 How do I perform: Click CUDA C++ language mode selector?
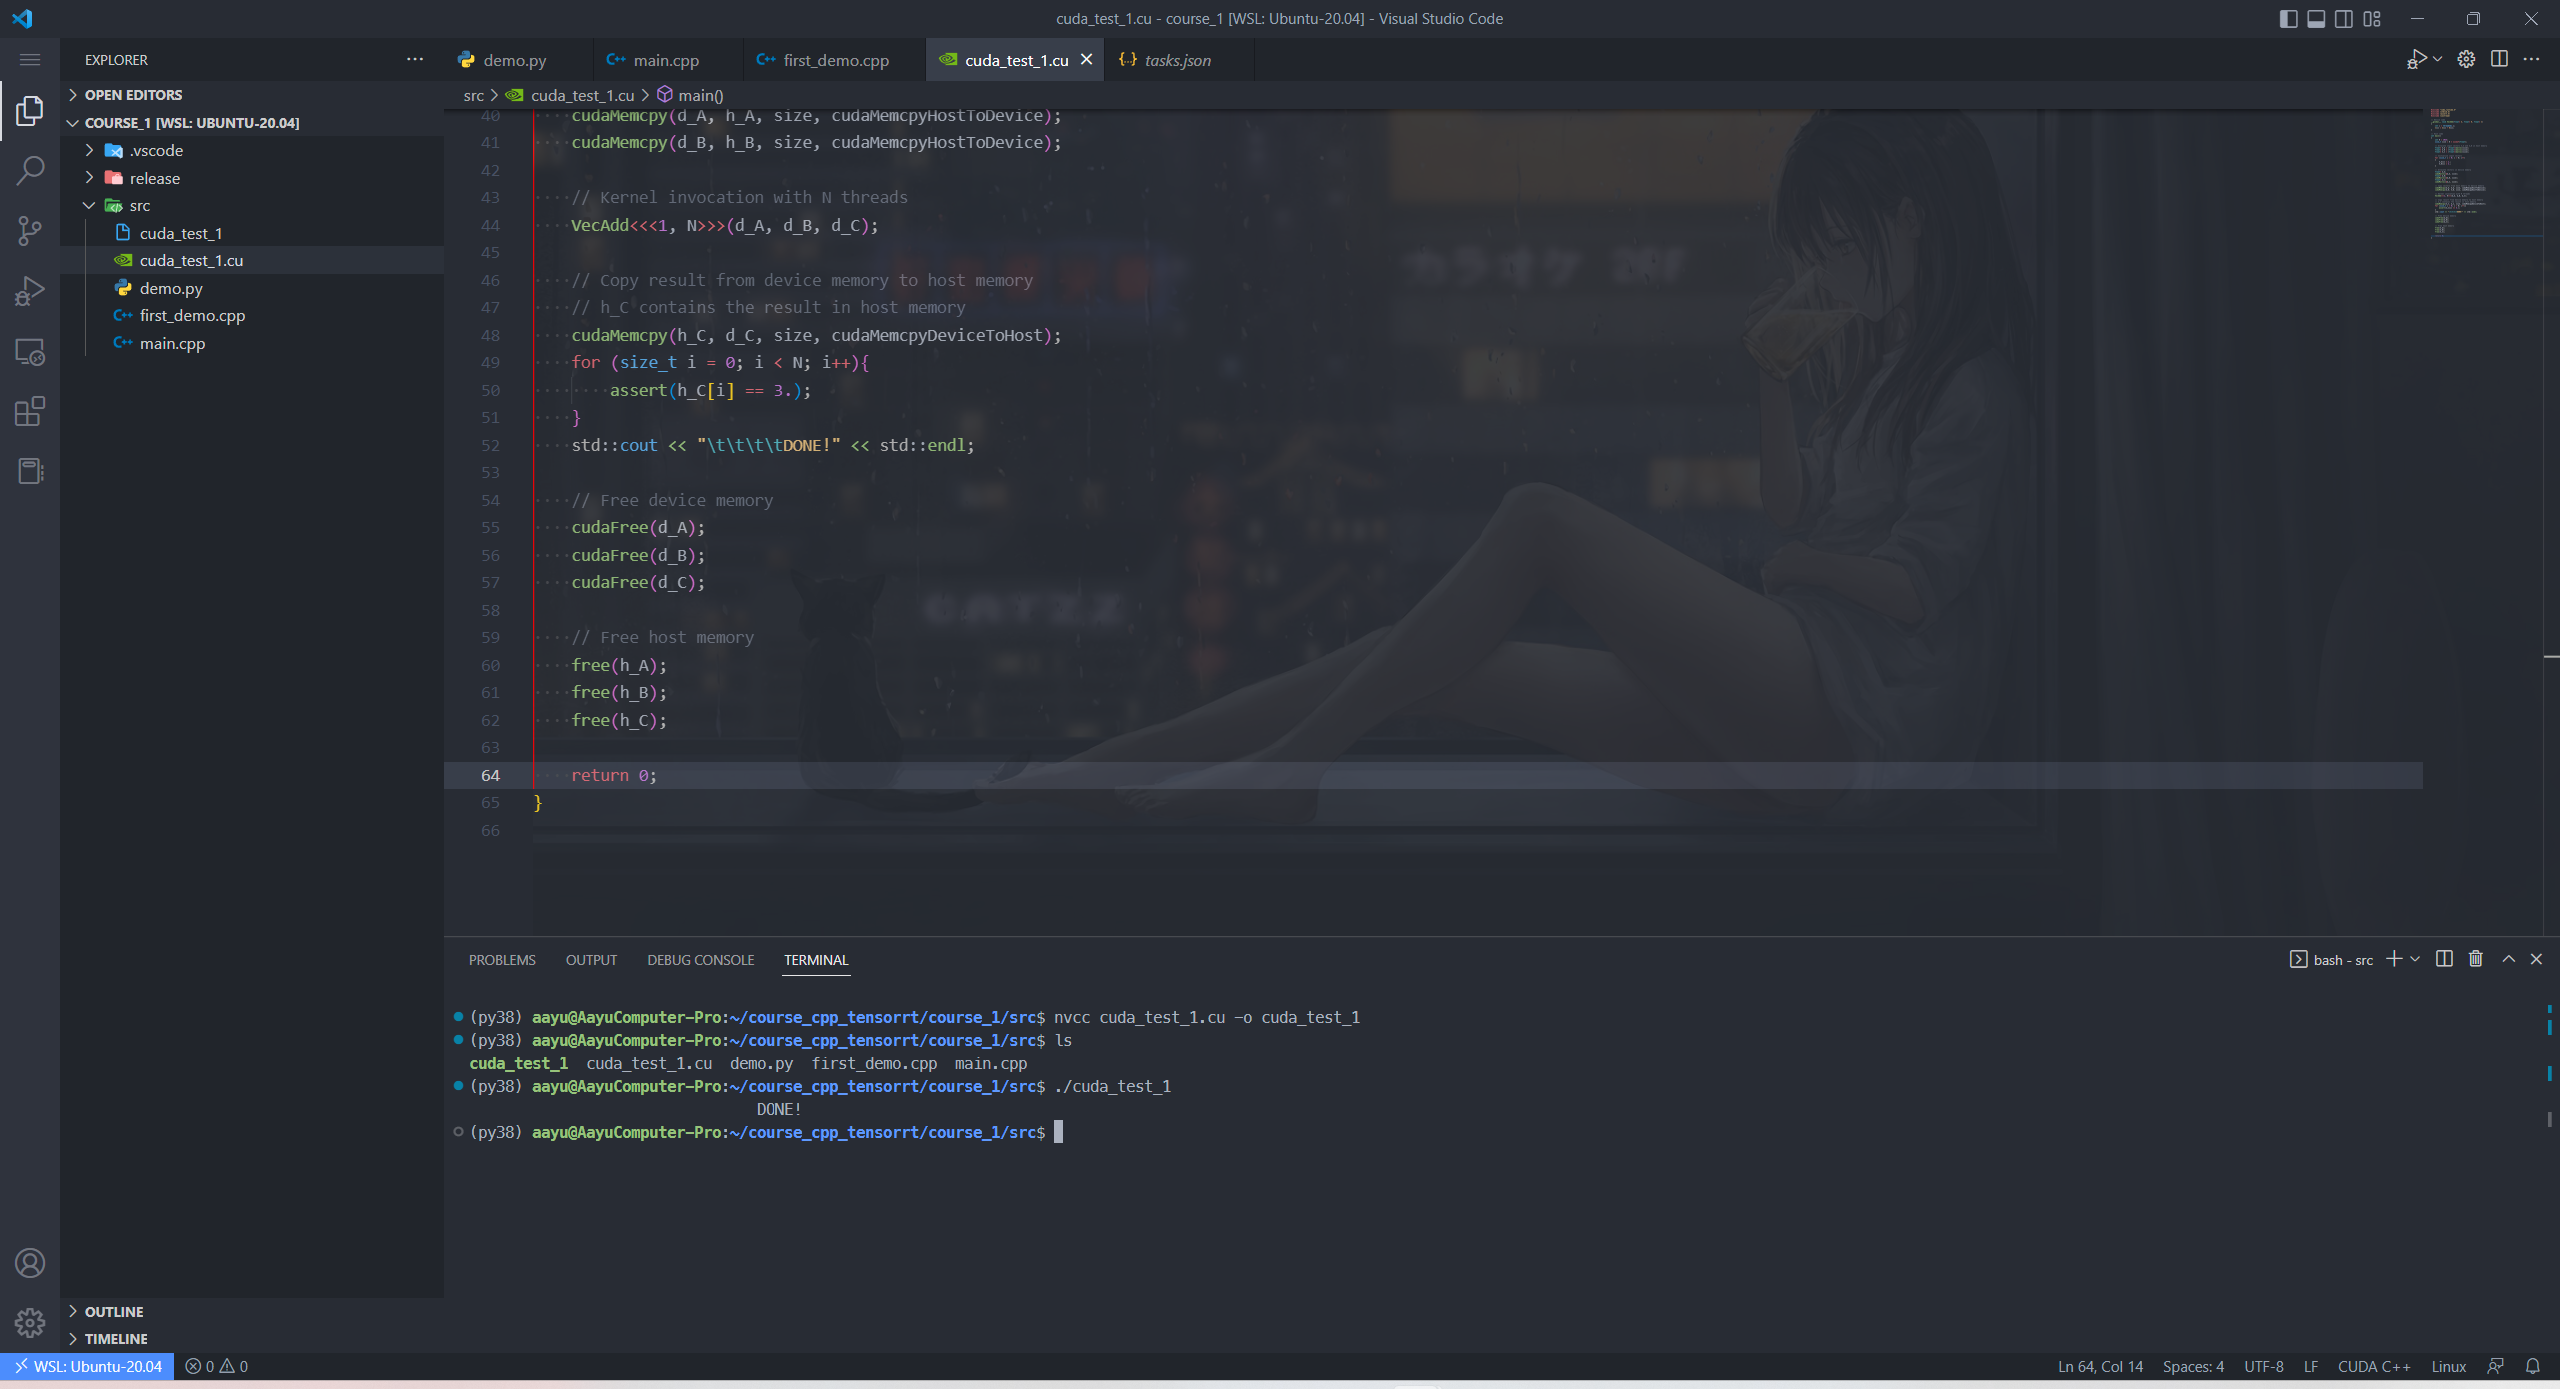coord(2373,1366)
